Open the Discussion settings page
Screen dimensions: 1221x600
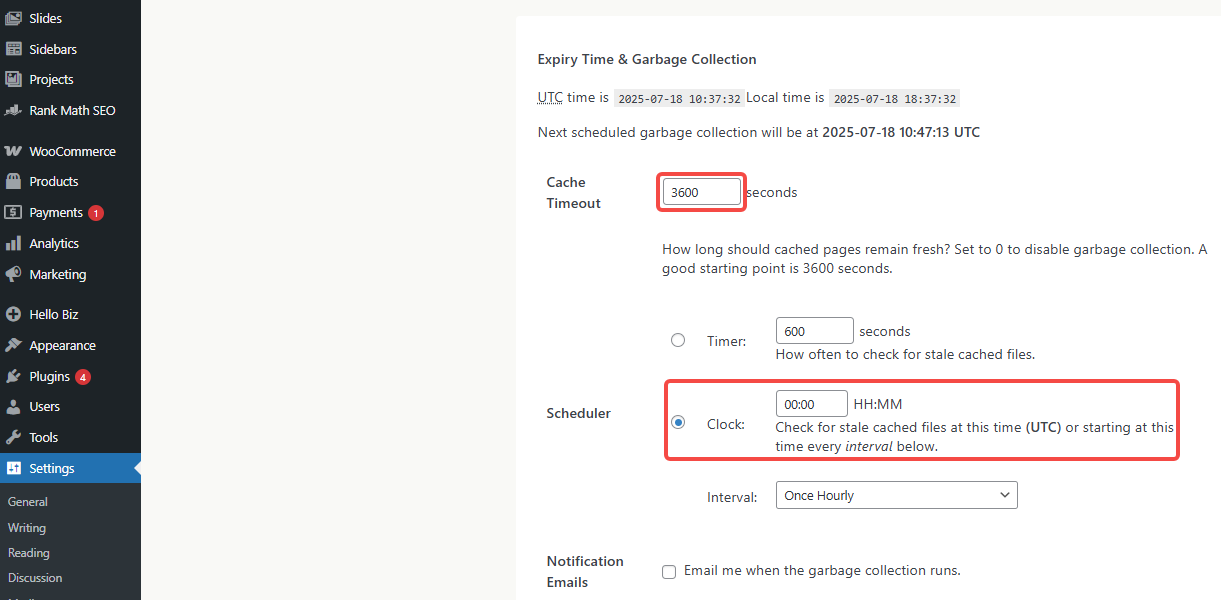[33, 577]
